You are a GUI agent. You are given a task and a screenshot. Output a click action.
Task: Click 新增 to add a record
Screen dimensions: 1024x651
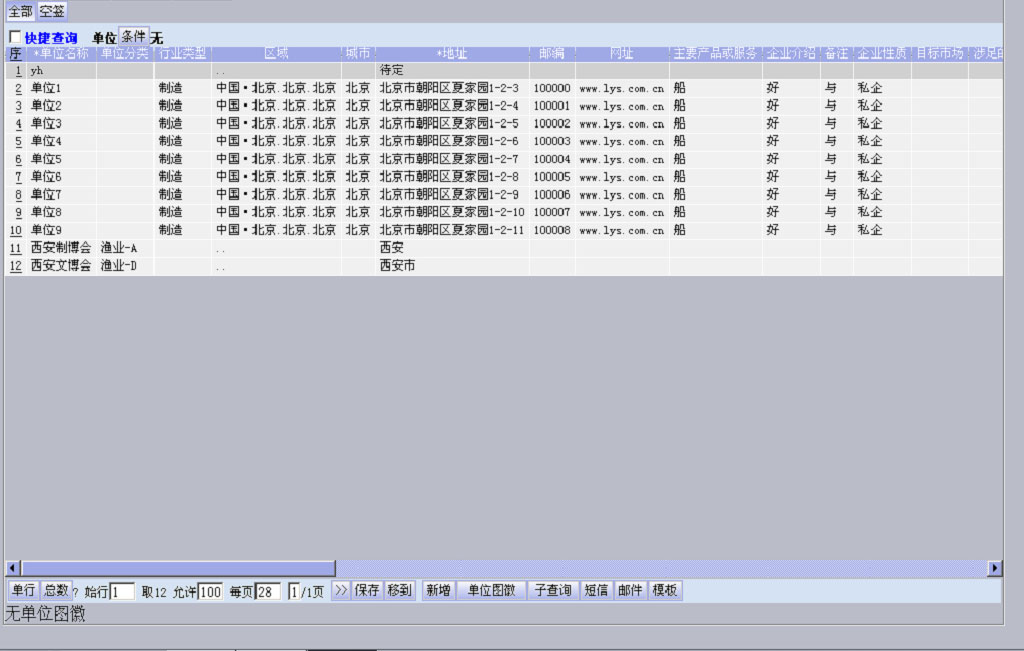coord(438,591)
